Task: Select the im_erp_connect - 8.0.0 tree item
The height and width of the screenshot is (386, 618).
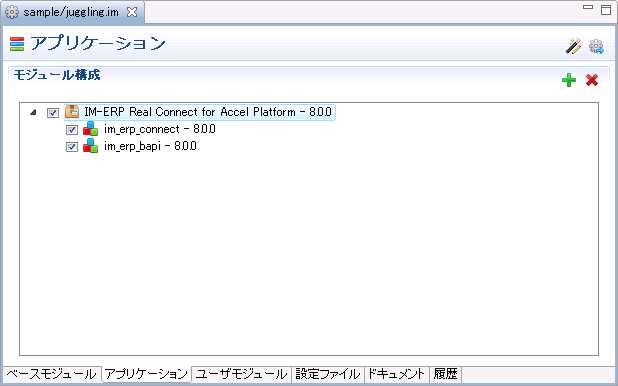Action: [x=160, y=129]
